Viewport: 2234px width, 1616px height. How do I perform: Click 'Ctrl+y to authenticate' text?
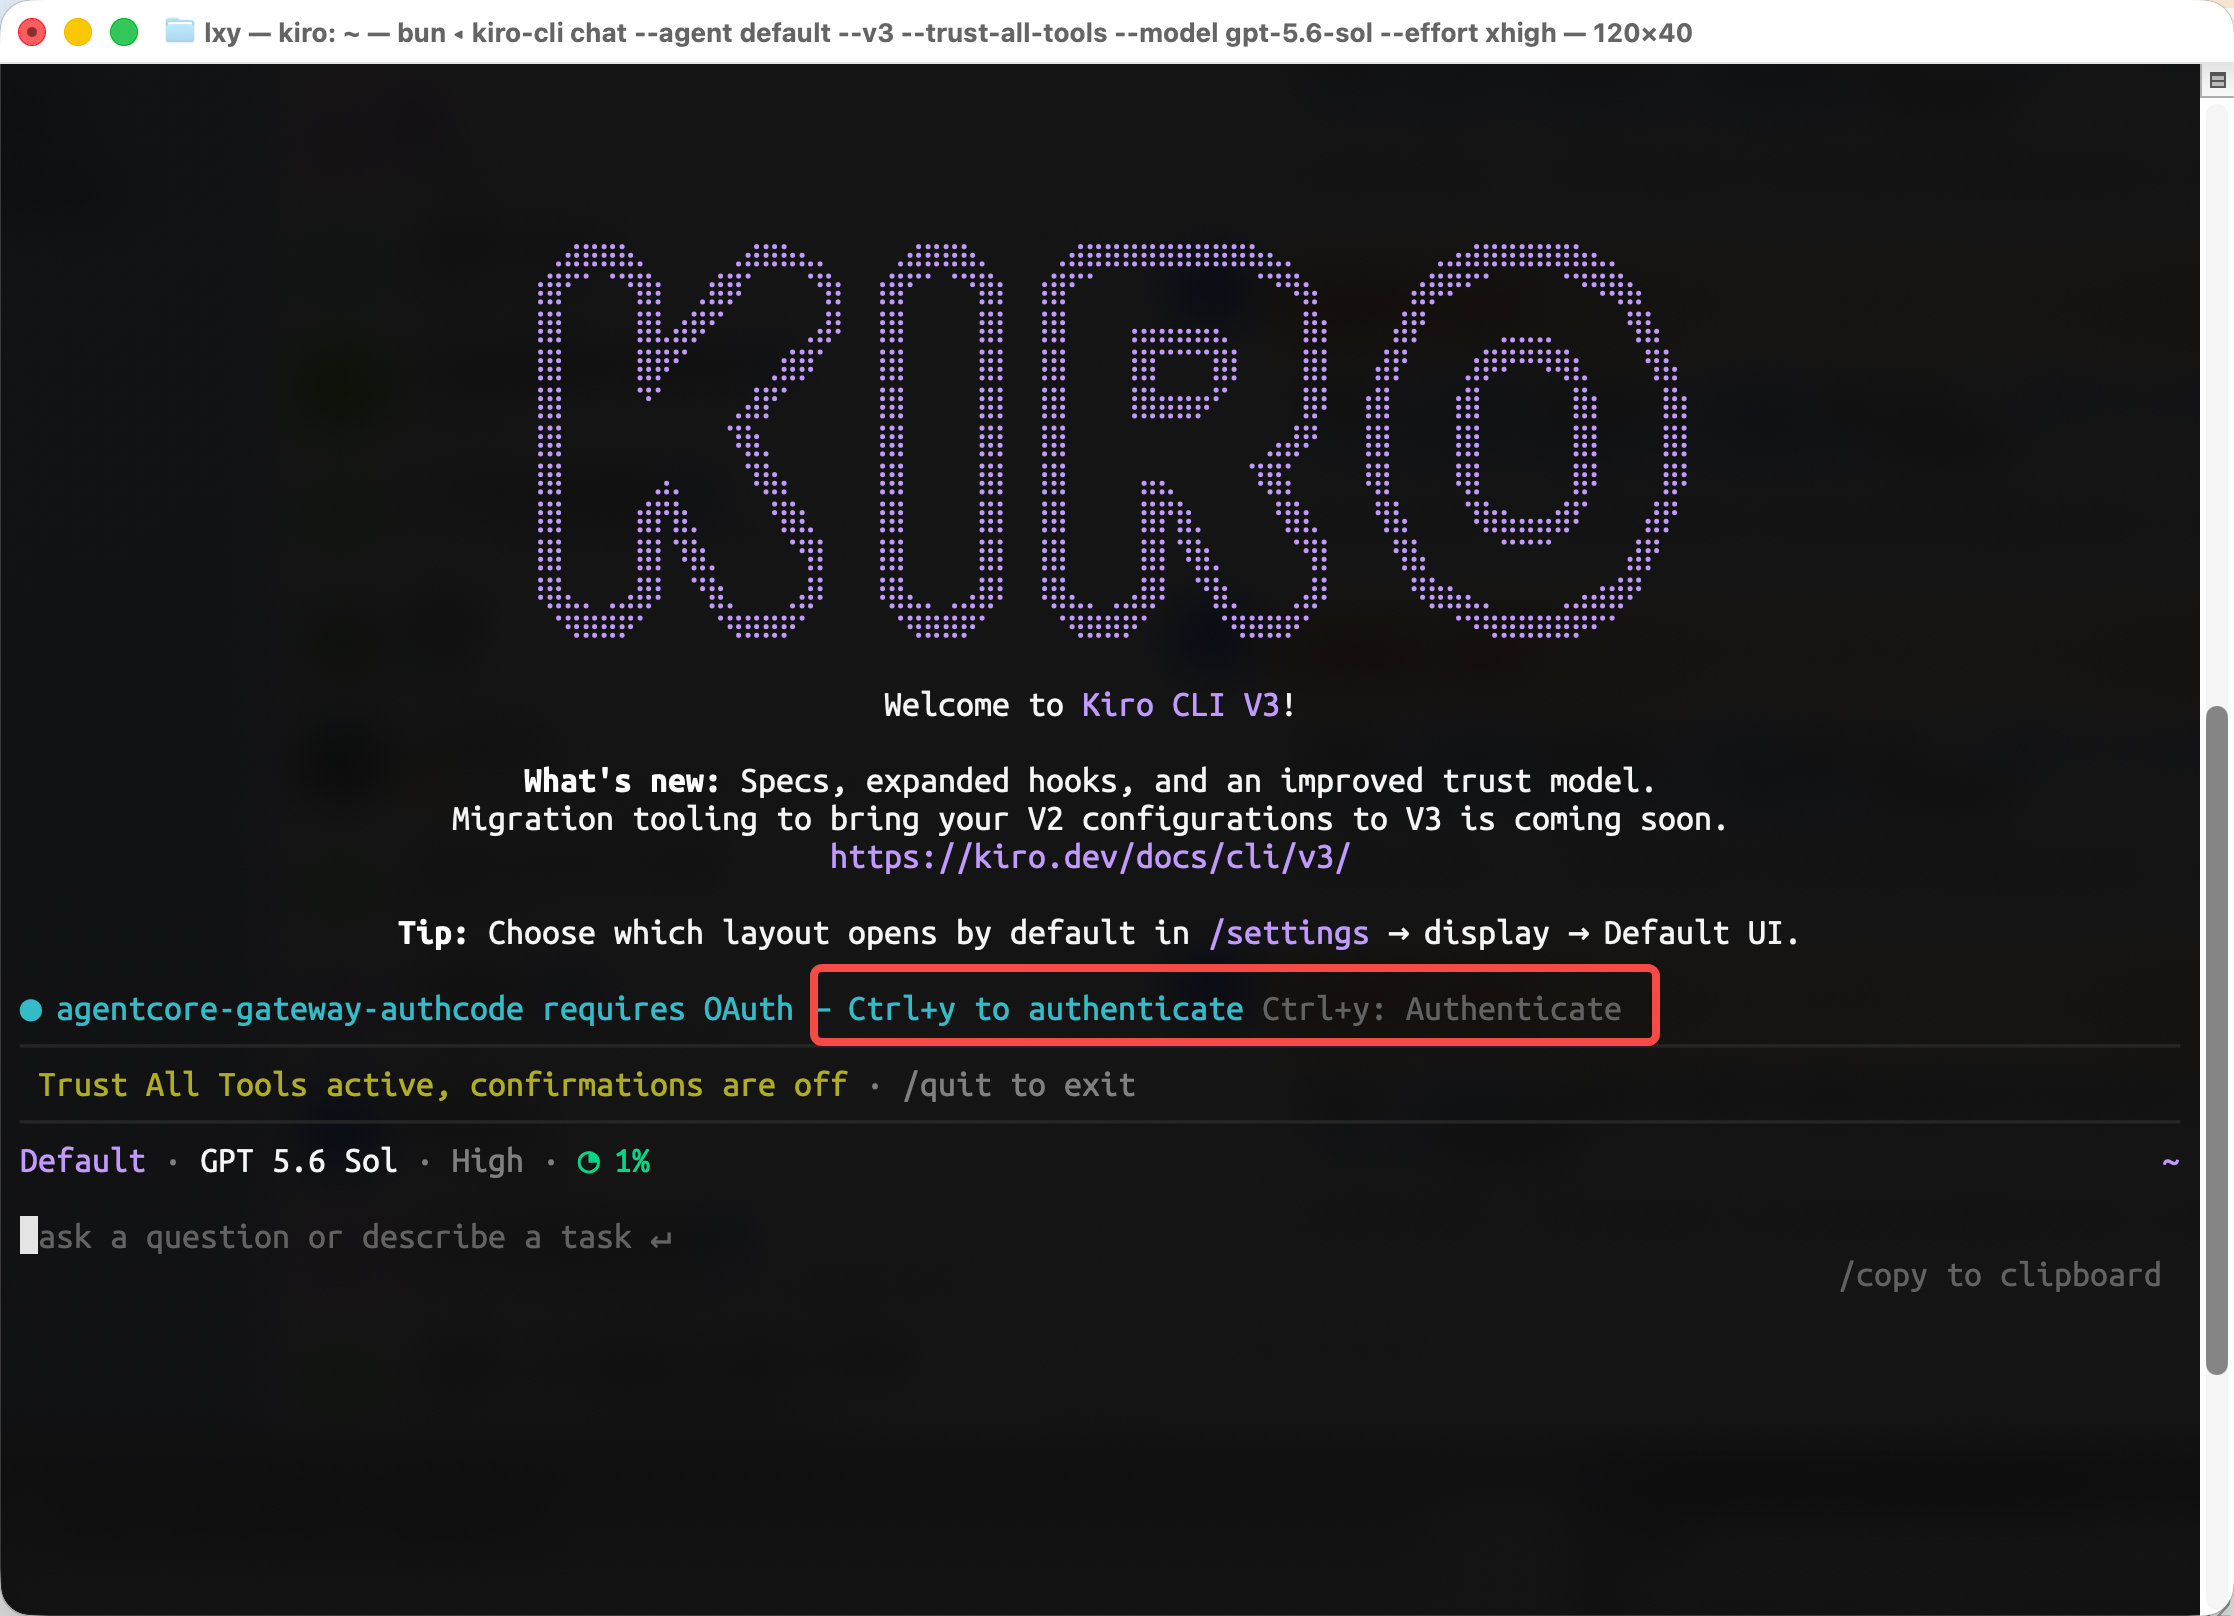coord(1046,1009)
